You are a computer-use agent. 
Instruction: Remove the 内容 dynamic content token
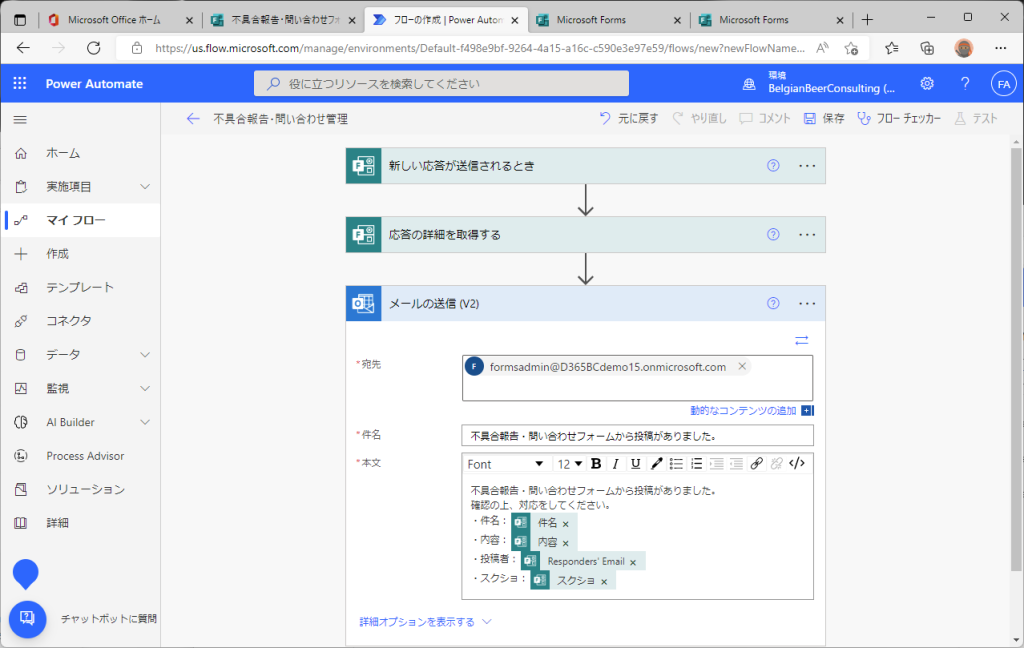pos(566,543)
